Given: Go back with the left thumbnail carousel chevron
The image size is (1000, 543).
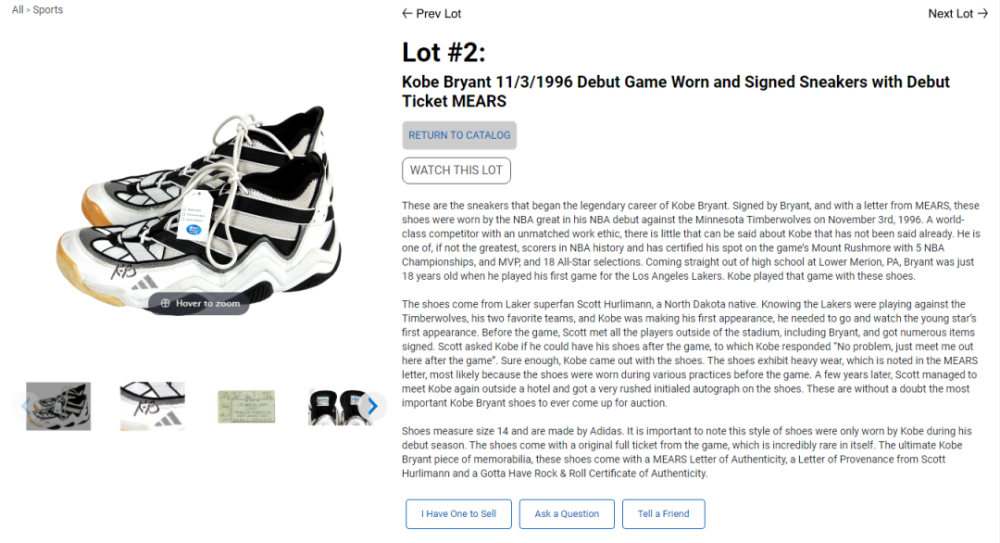Looking at the screenshot, I should coord(25,406).
